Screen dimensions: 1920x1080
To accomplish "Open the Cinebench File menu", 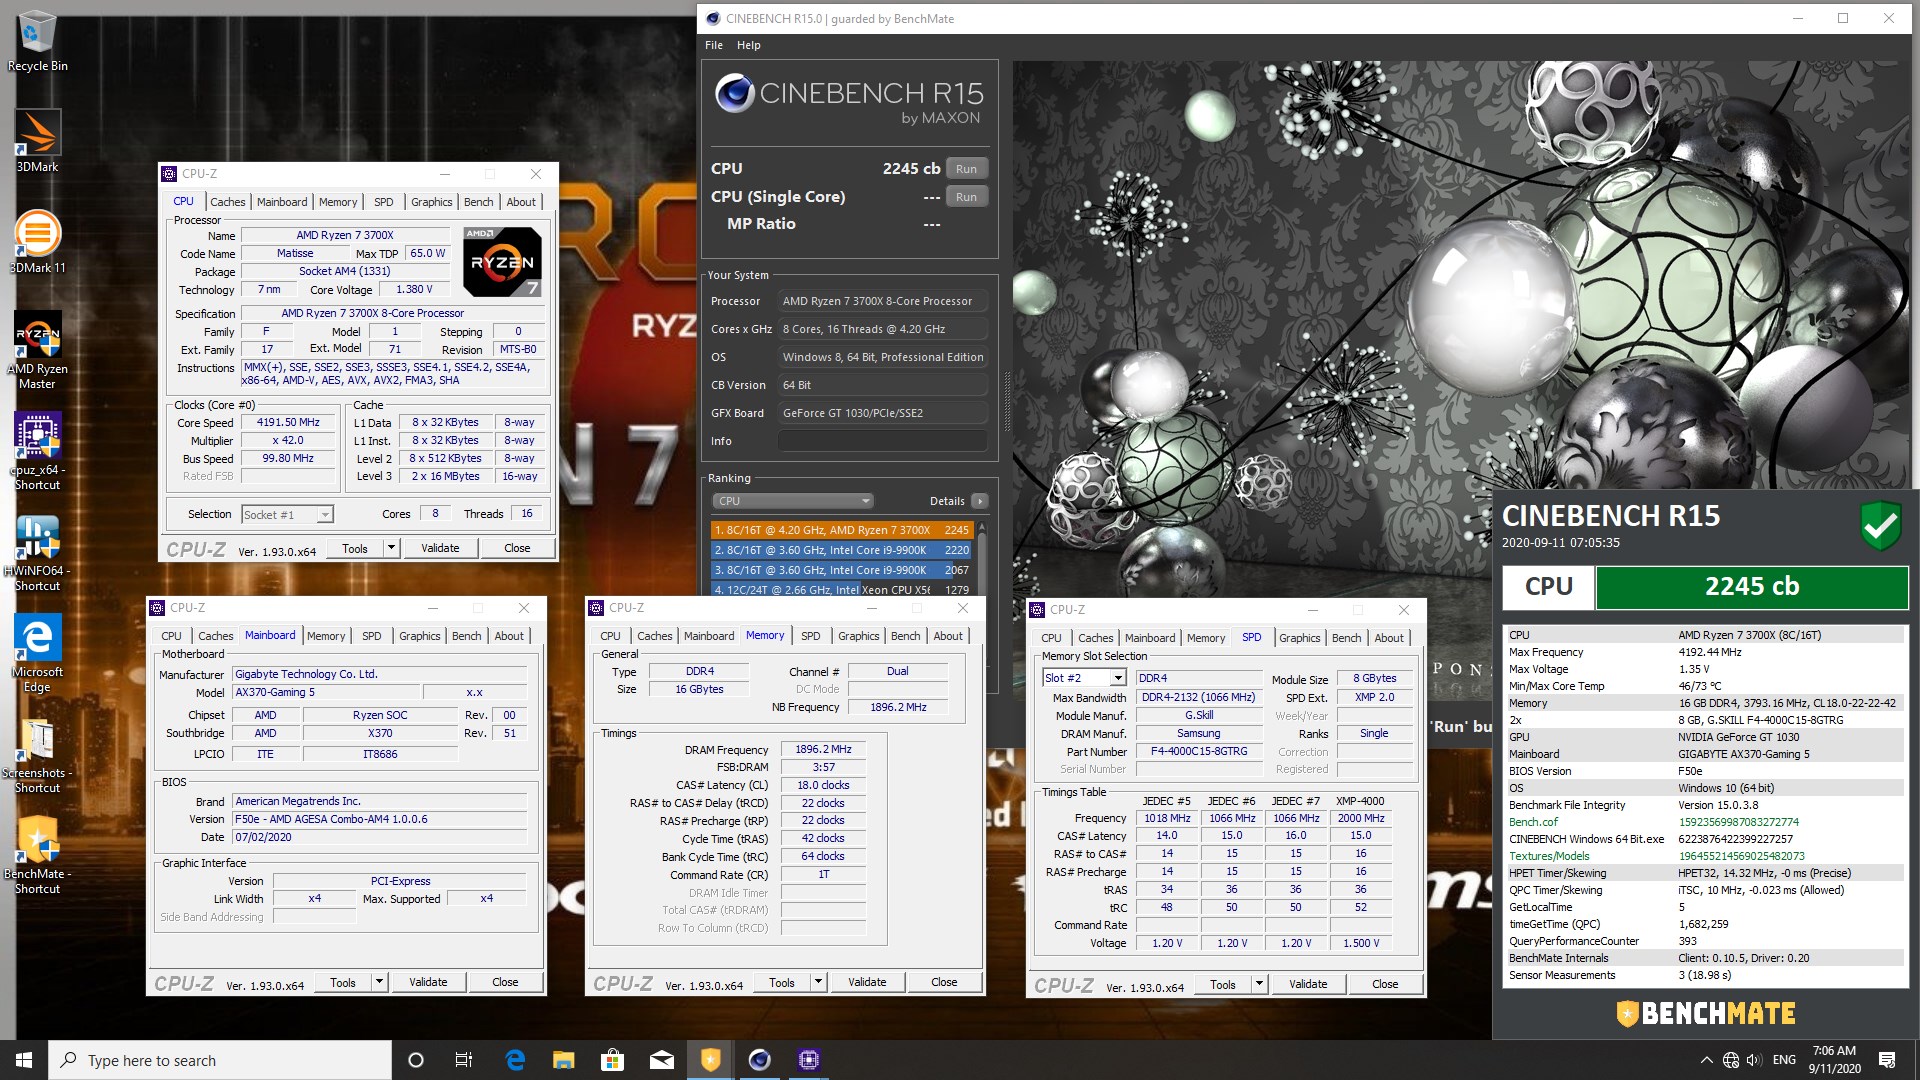I will (x=713, y=45).
